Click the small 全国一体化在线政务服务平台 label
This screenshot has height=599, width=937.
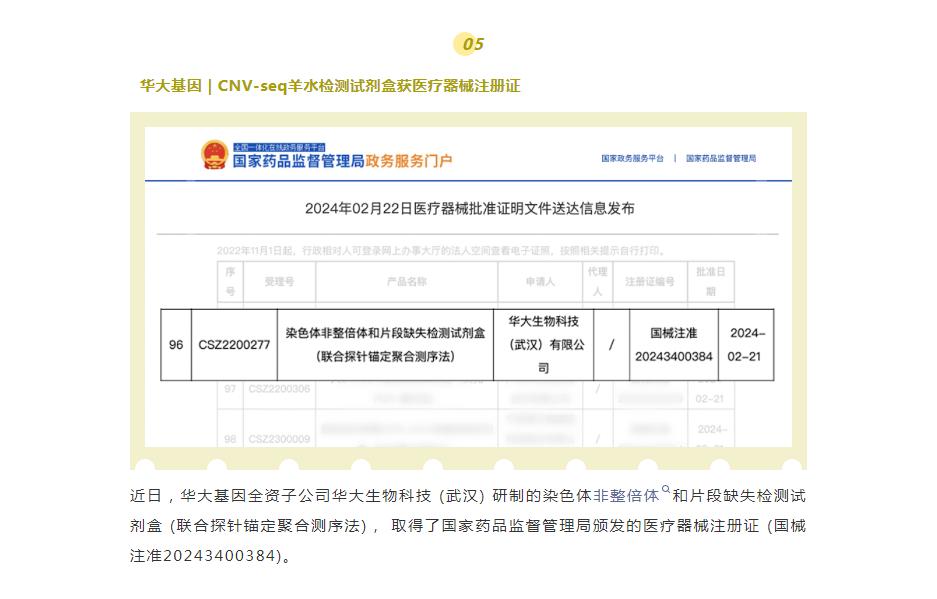coord(279,147)
